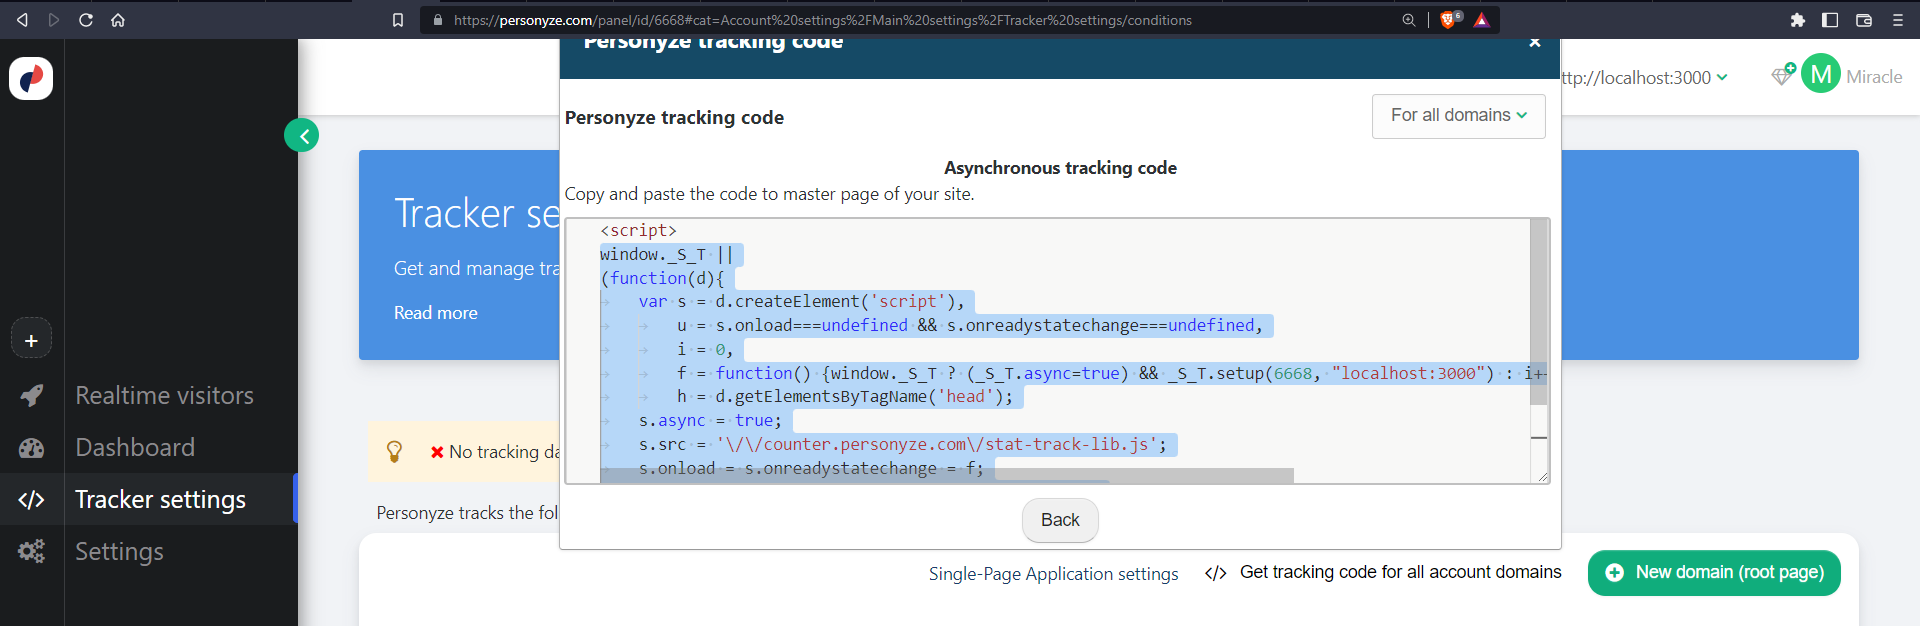Open the Brave Shields panel

[1450, 20]
